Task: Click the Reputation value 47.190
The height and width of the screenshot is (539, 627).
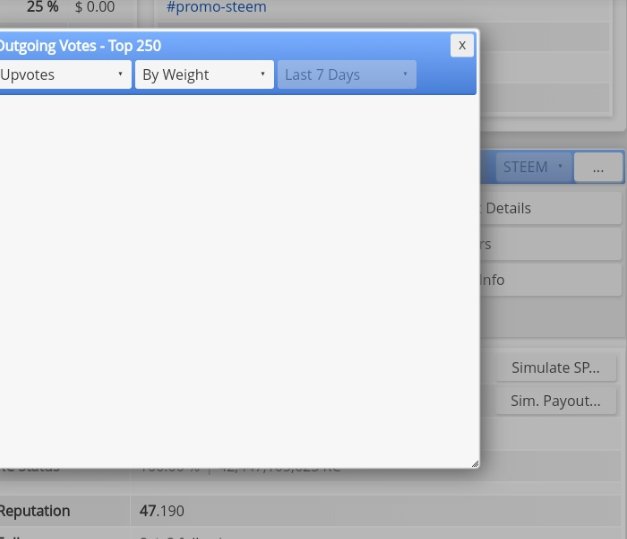Action: tap(162, 511)
